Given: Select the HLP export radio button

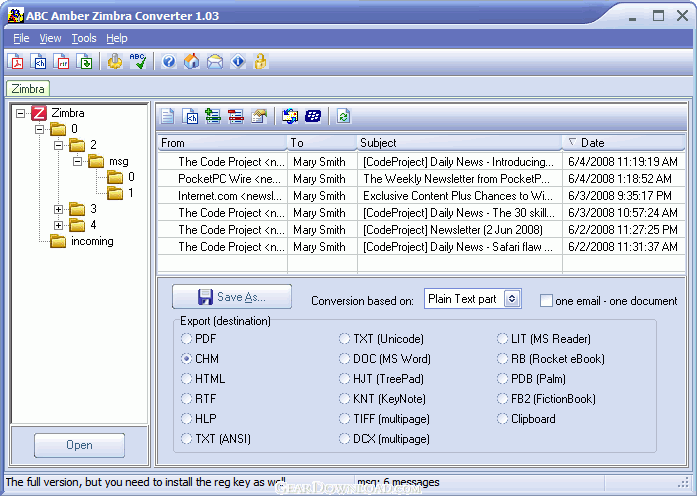Looking at the screenshot, I should coord(186,419).
